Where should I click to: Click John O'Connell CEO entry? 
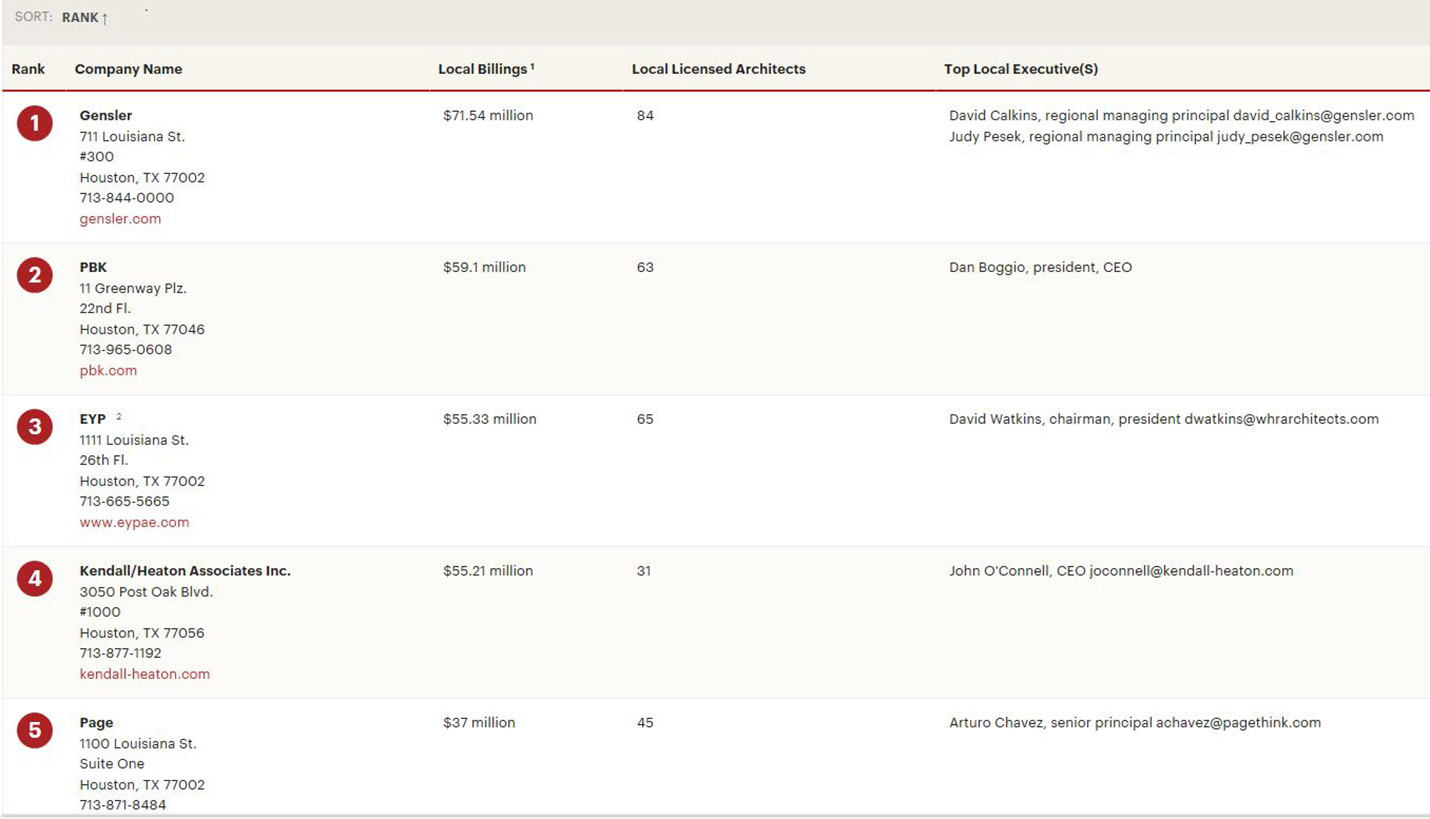pyautogui.click(x=1121, y=572)
